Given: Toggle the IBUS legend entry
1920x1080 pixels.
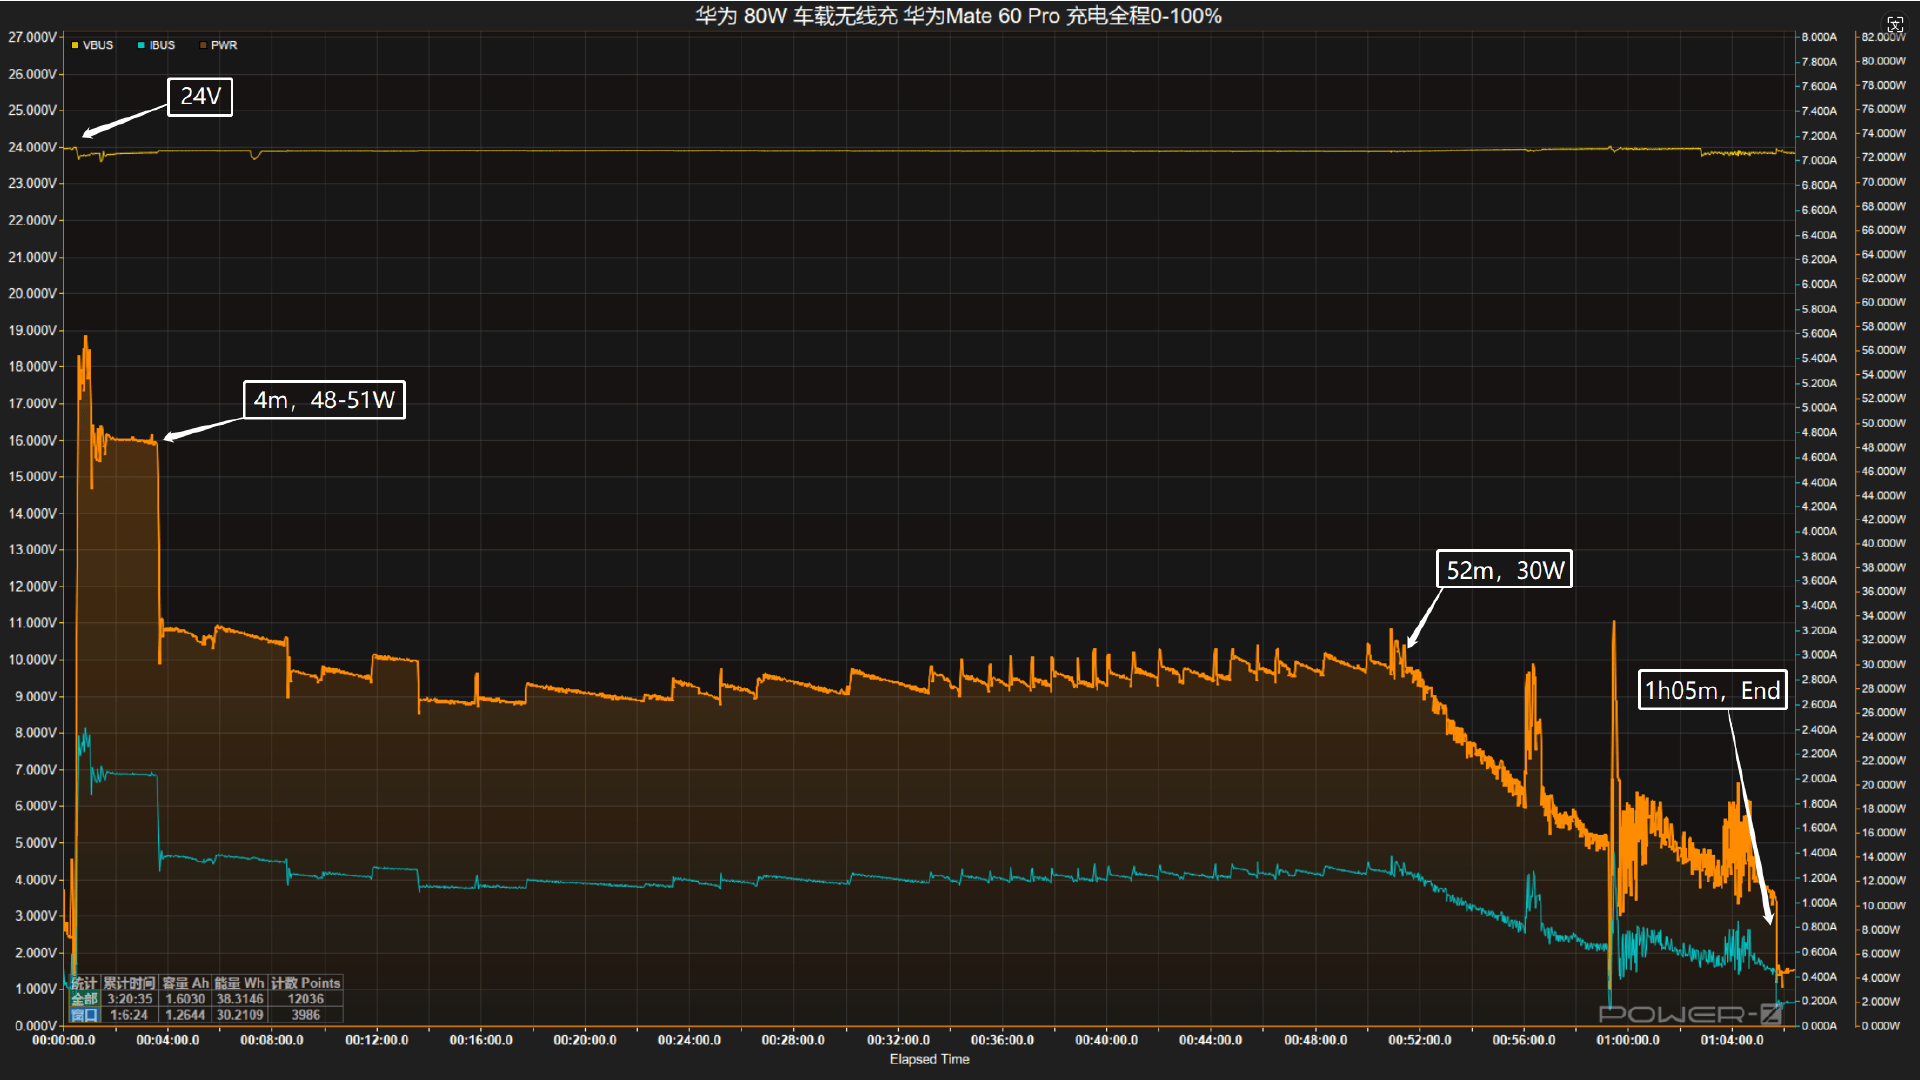Looking at the screenshot, I should (x=156, y=45).
